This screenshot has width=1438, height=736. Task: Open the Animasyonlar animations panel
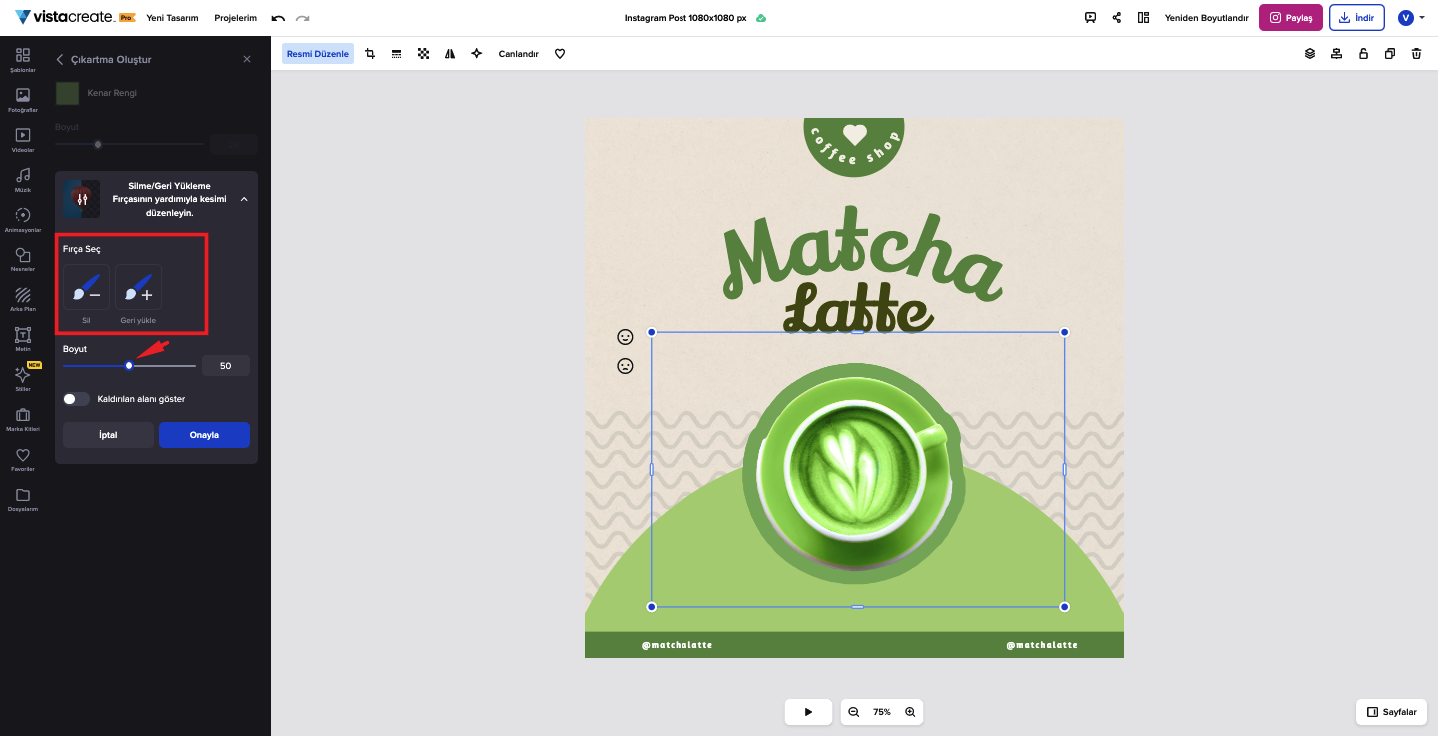(23, 220)
